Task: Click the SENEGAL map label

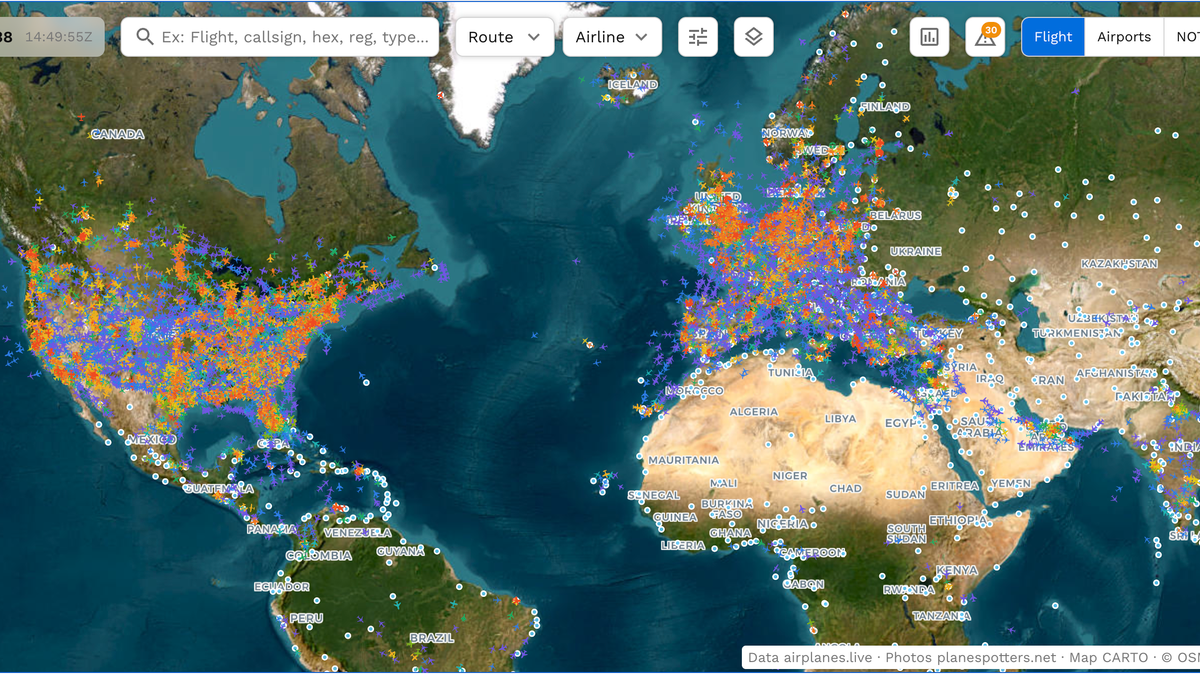Action: click(x=654, y=495)
